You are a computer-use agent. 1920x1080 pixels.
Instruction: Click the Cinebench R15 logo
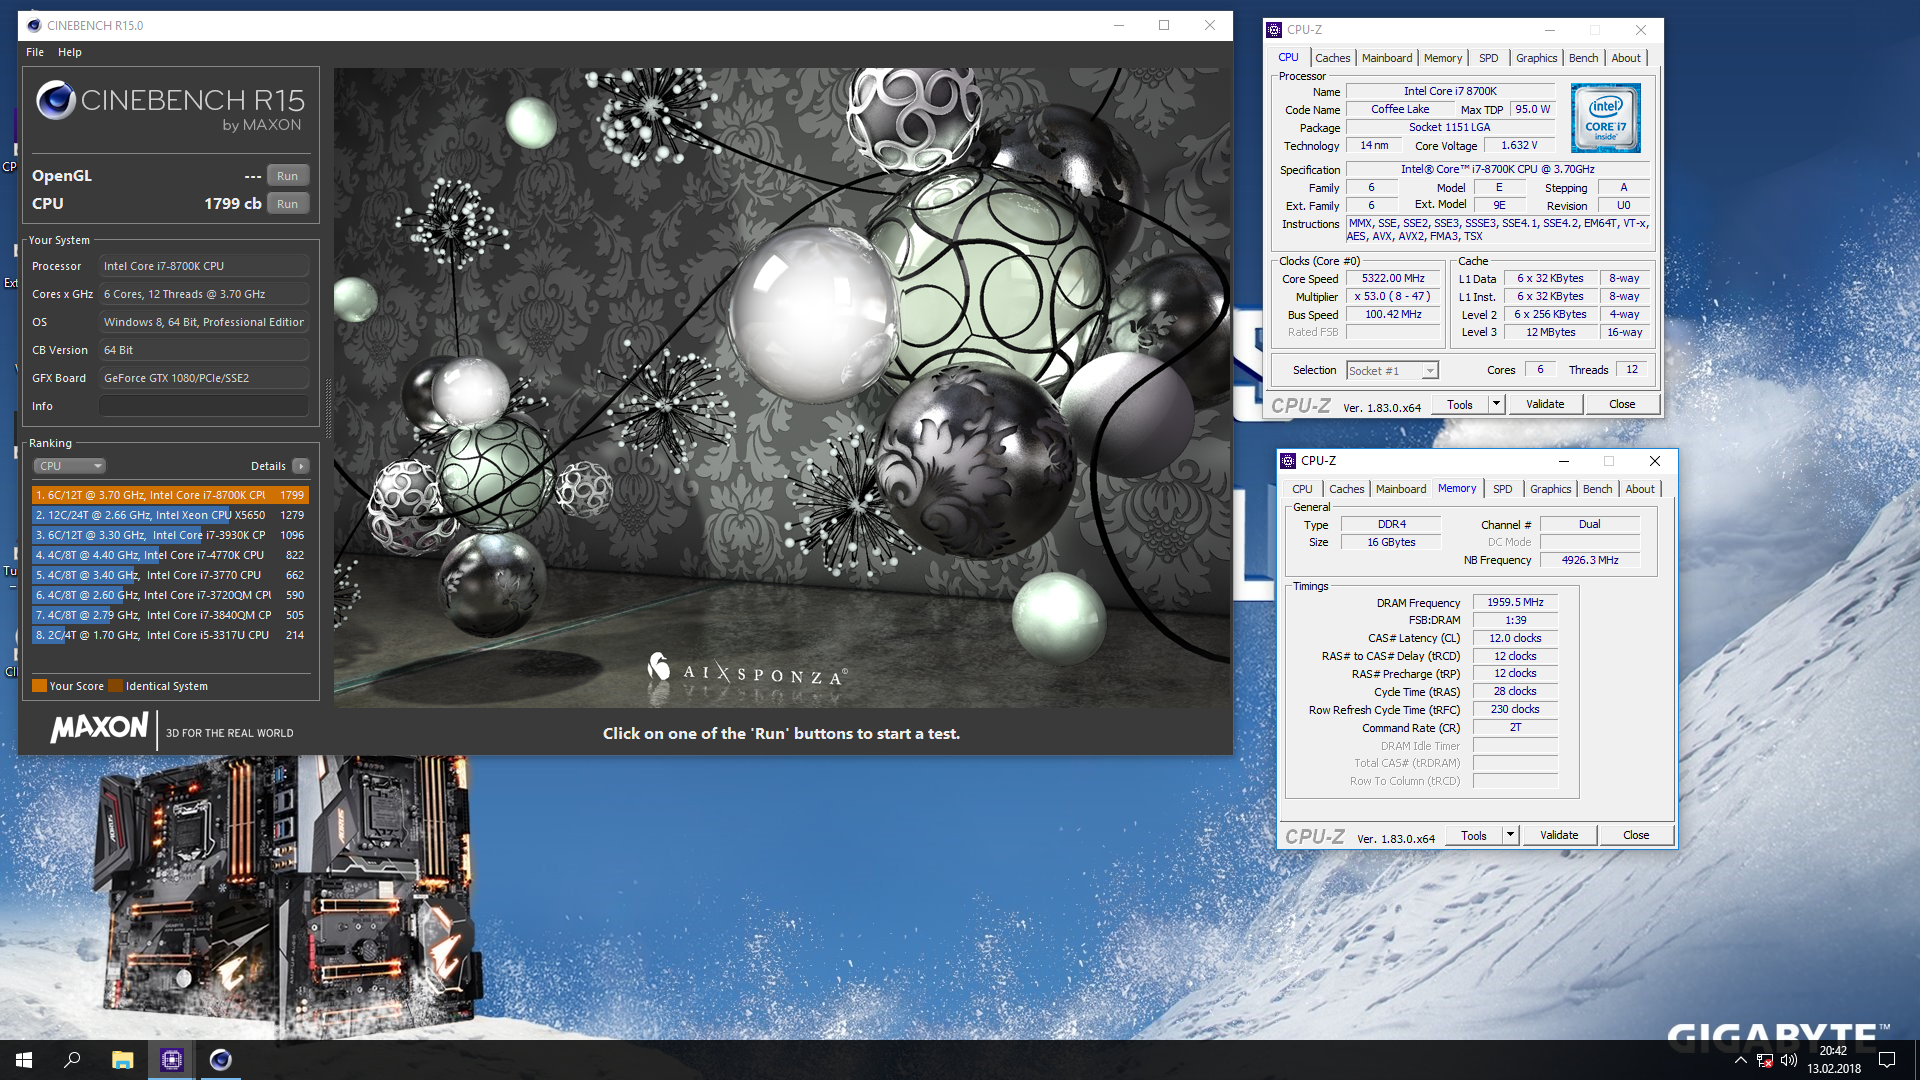coord(171,107)
